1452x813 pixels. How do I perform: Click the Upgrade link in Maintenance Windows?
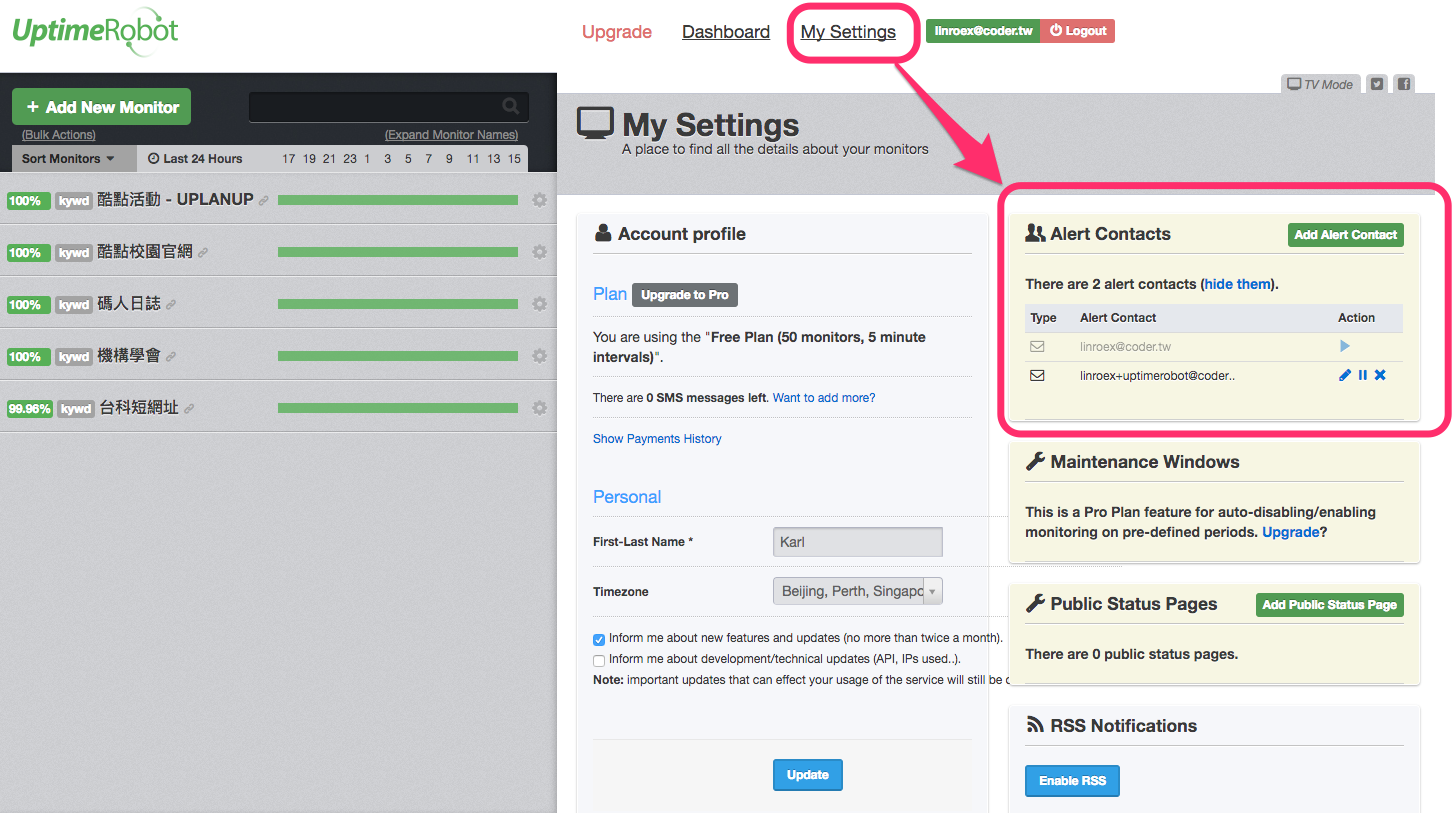click(1291, 532)
